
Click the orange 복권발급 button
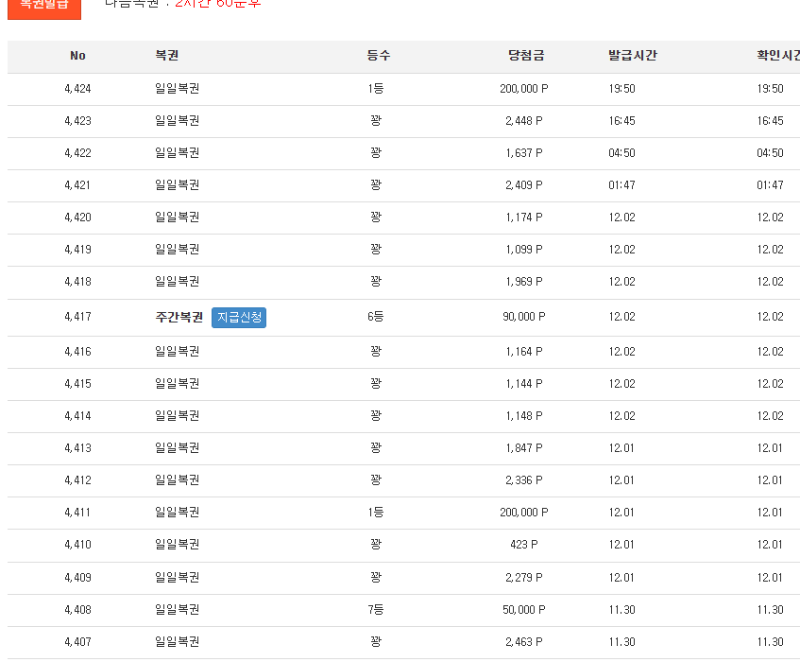[43, 9]
